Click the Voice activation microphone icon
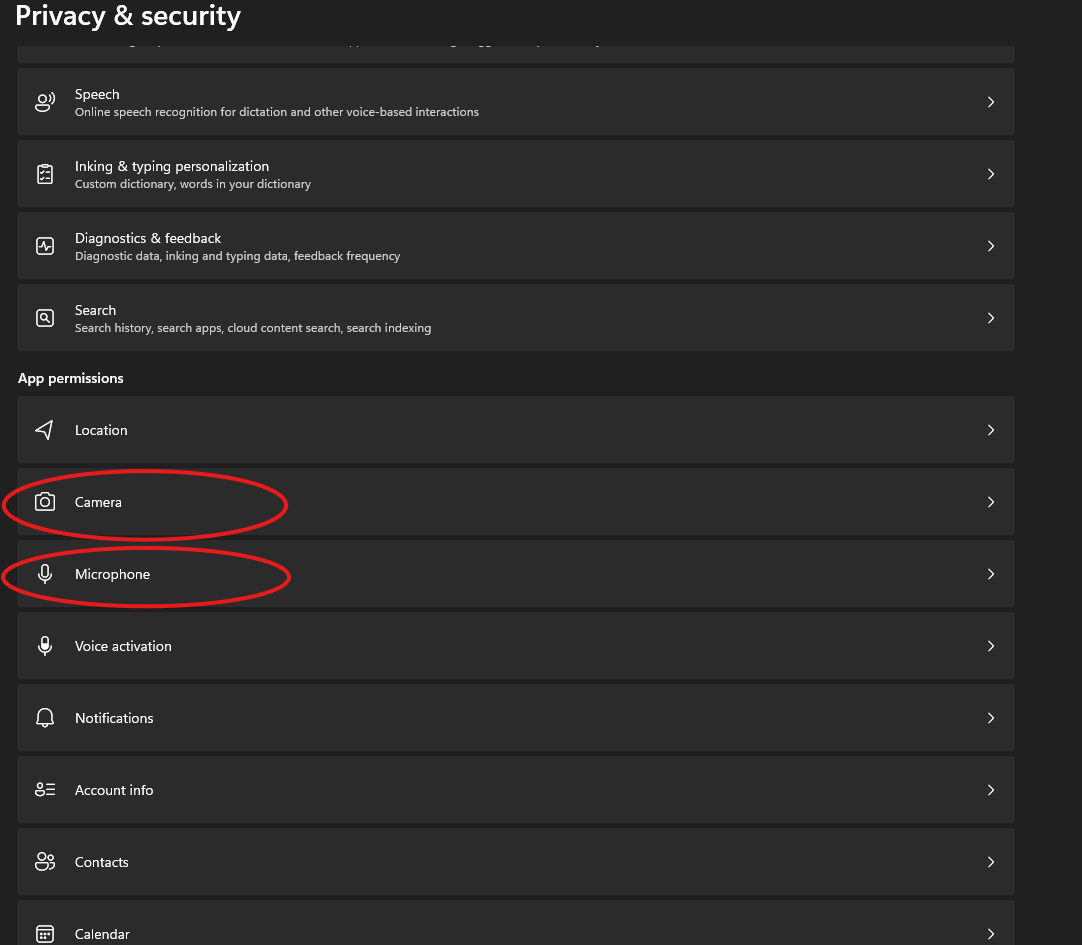The image size is (1082, 945). point(44,645)
